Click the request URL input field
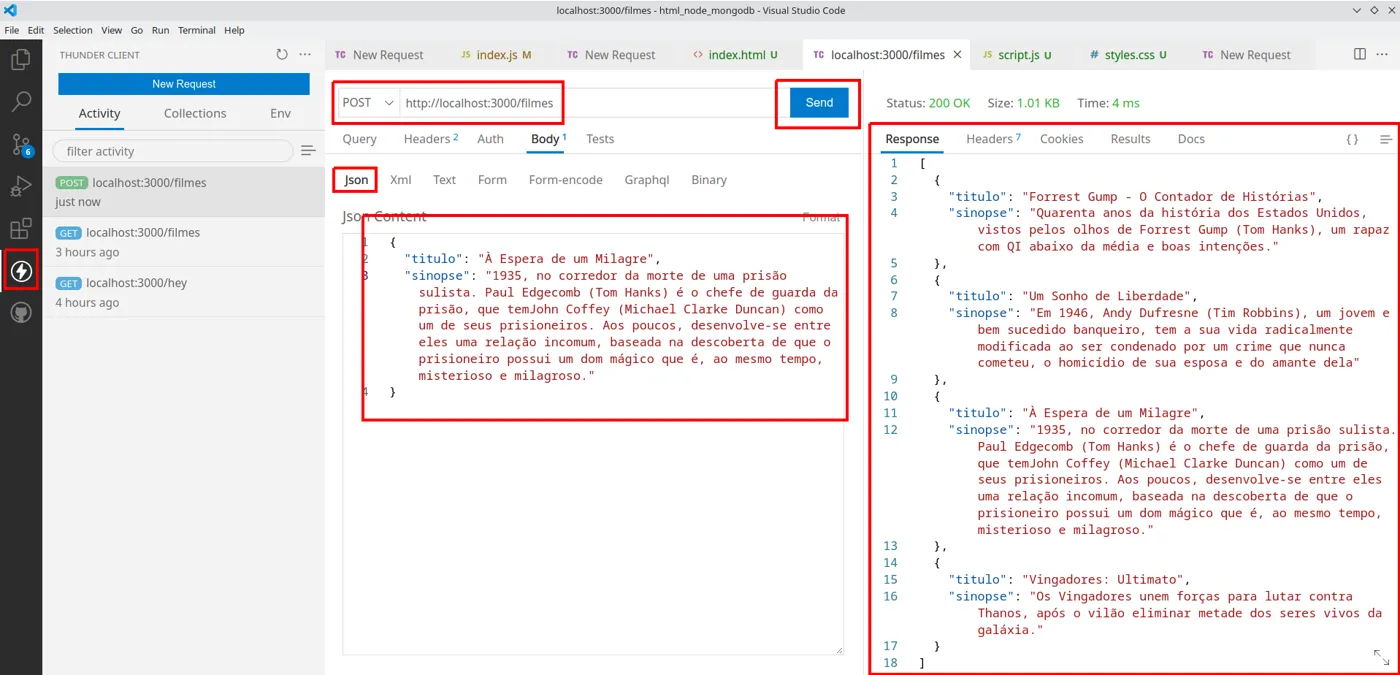1400x675 pixels. (588, 102)
